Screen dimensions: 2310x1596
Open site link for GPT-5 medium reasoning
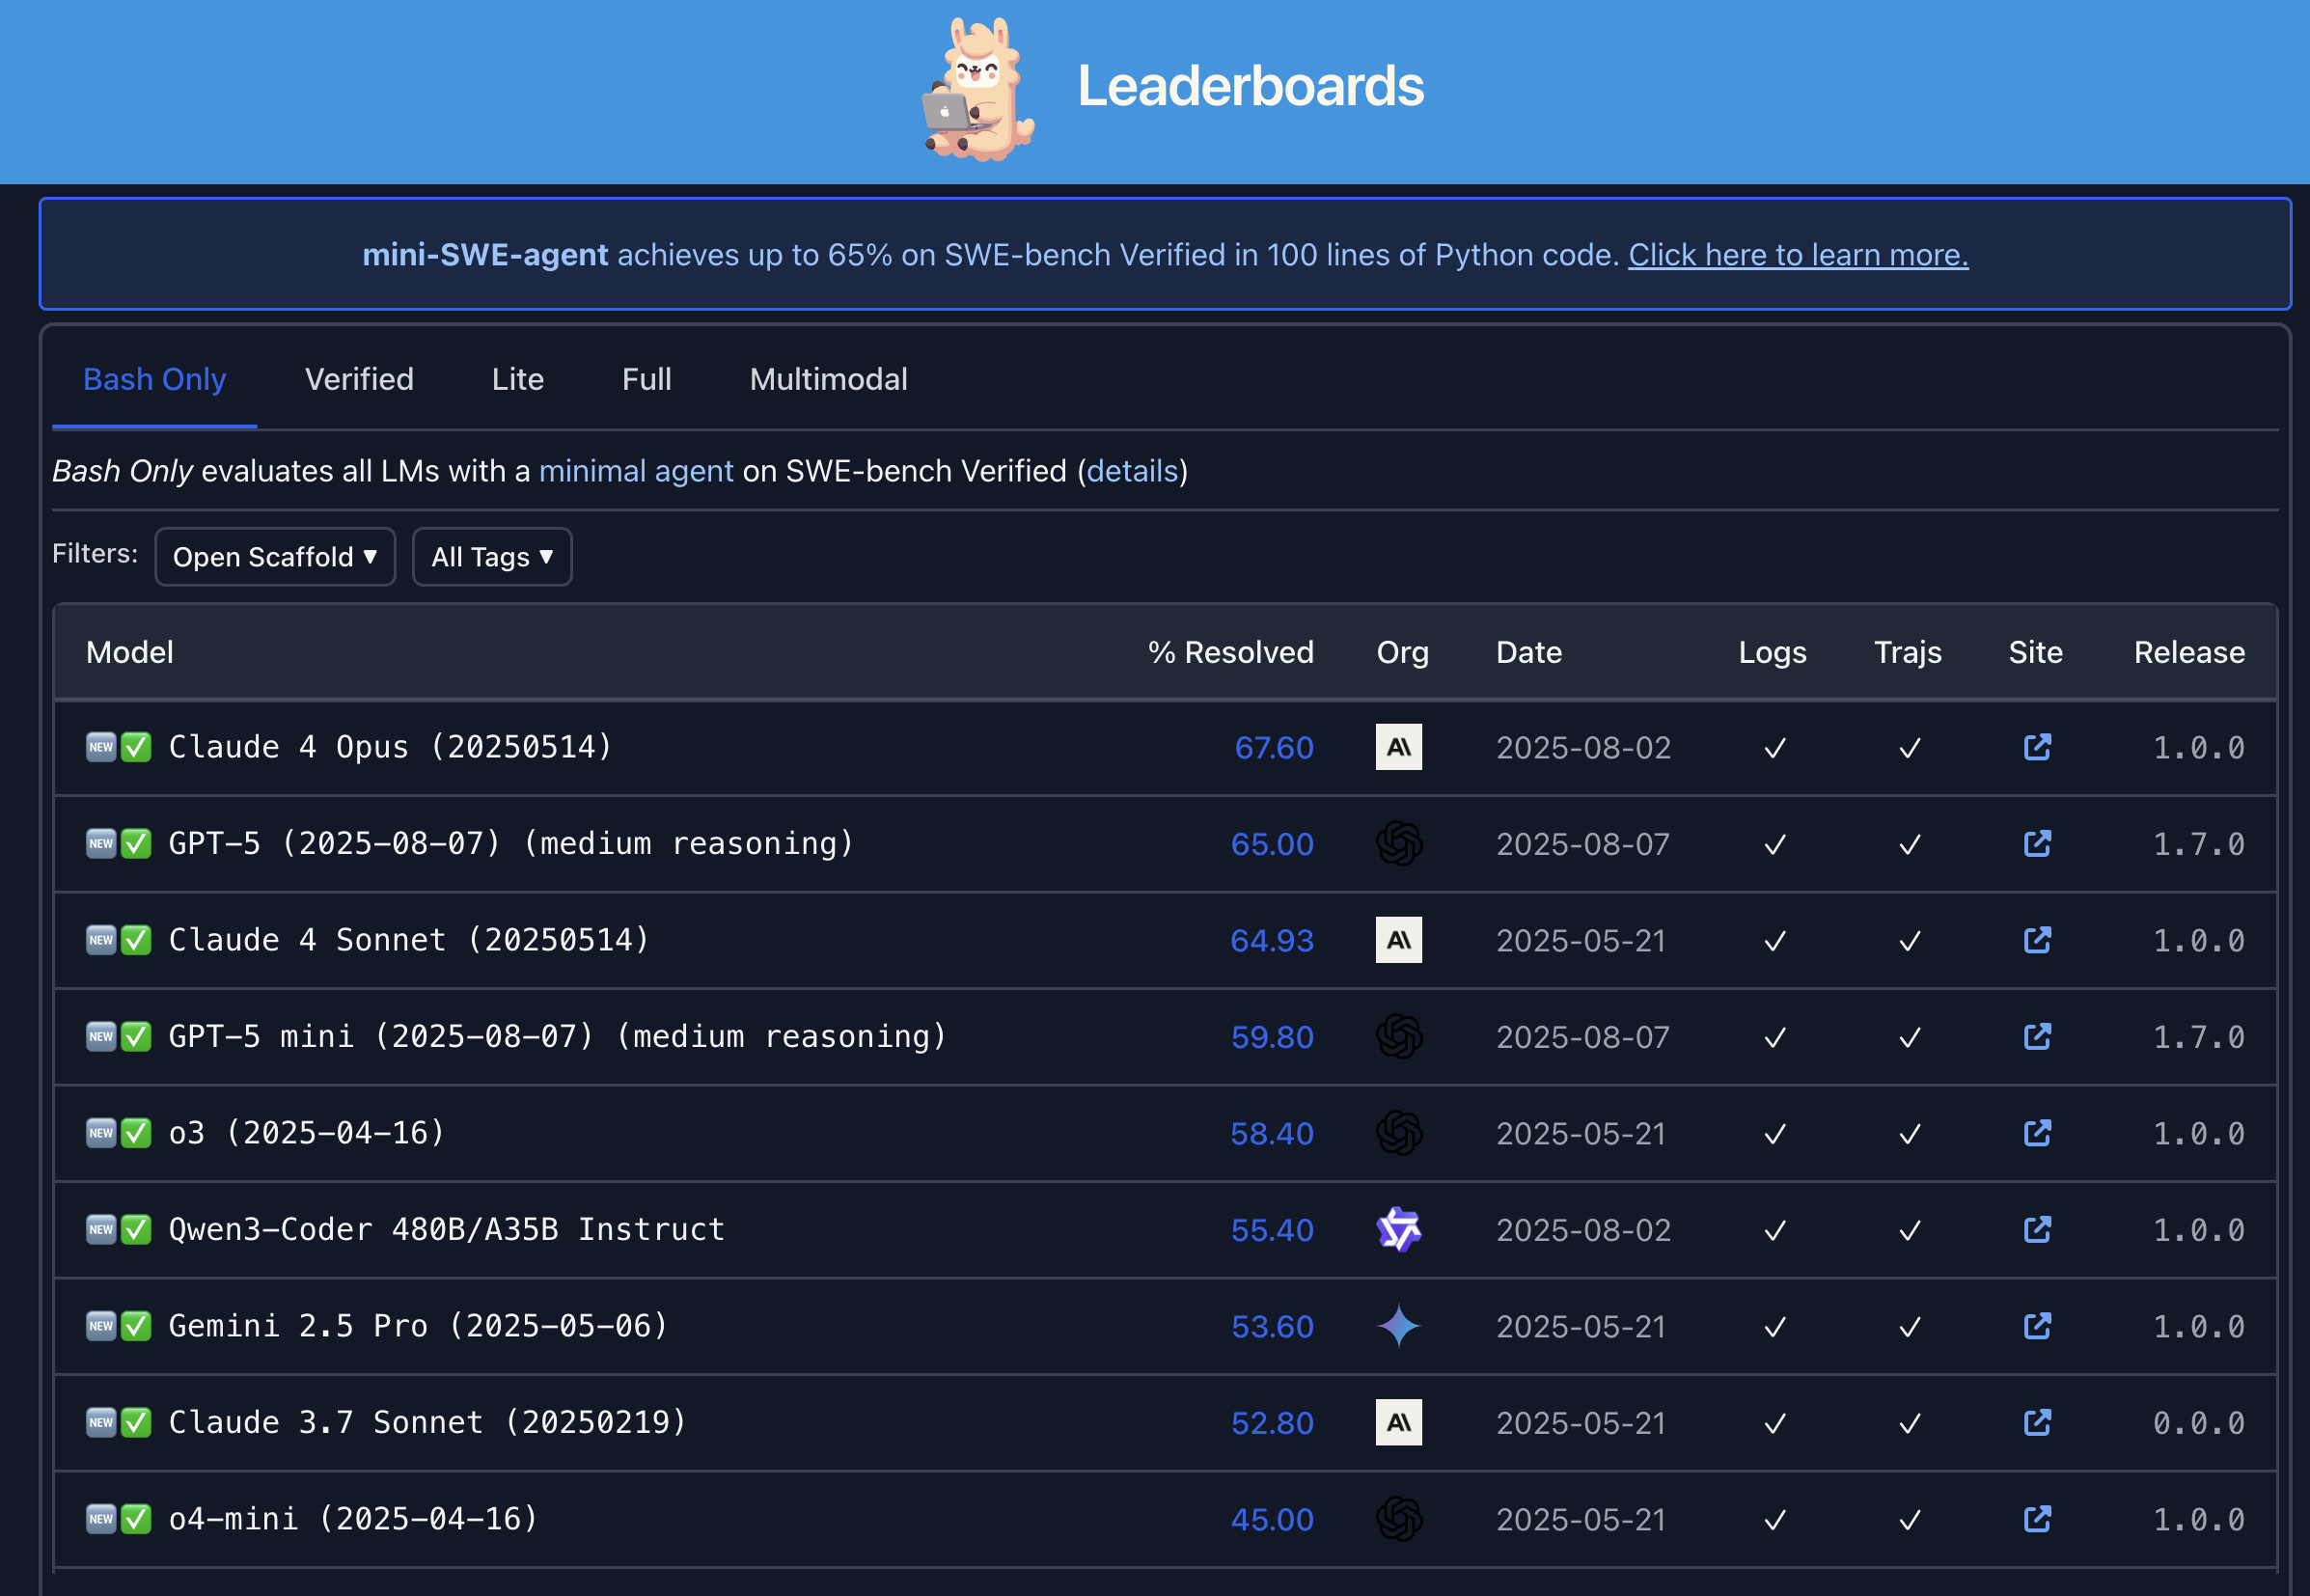coord(2037,844)
